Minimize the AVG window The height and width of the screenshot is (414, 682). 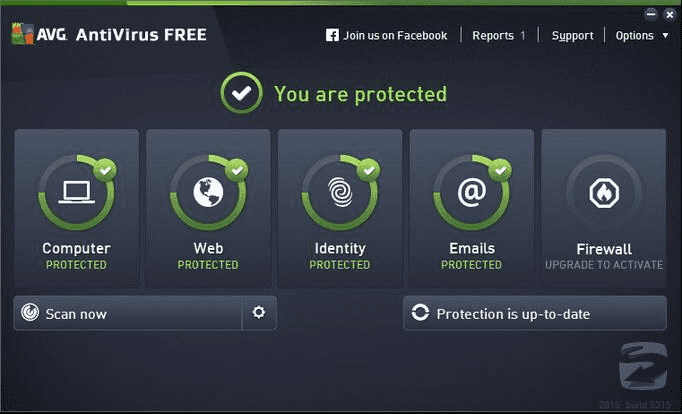coord(651,14)
